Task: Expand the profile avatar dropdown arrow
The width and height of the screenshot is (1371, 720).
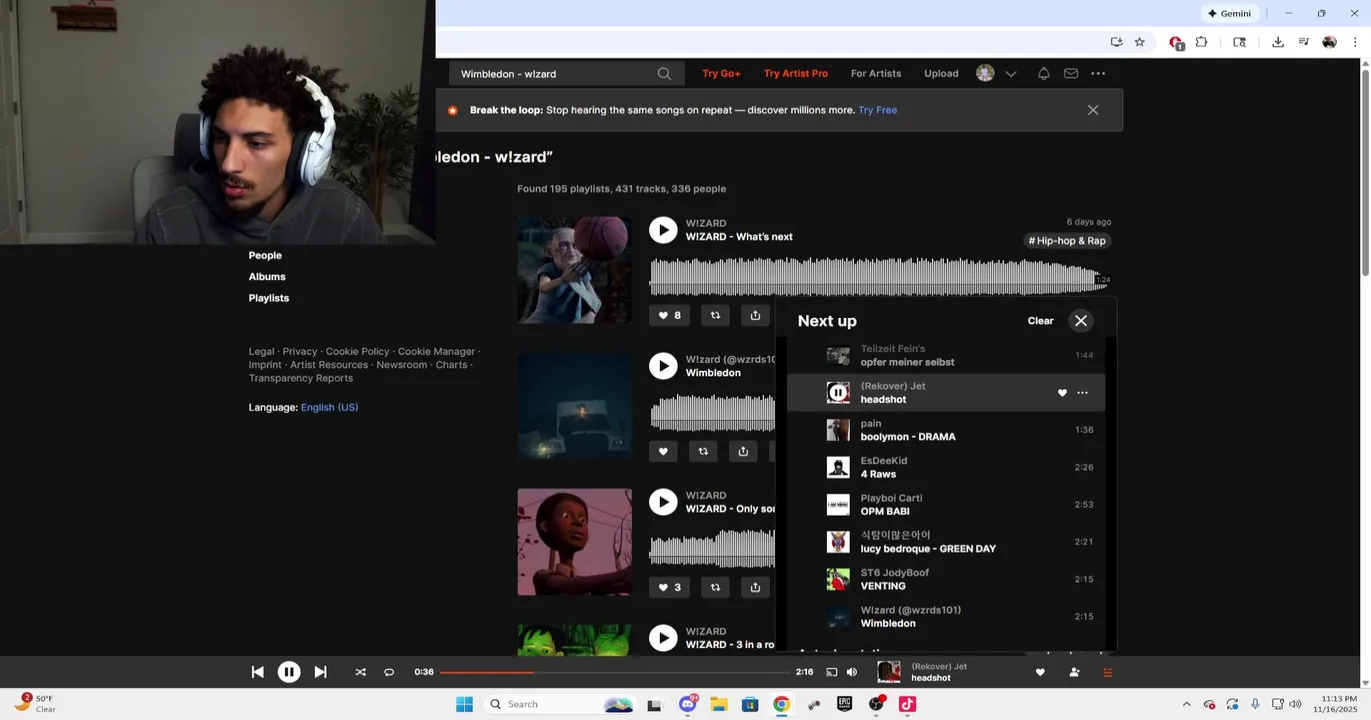Action: pyautogui.click(x=1011, y=74)
